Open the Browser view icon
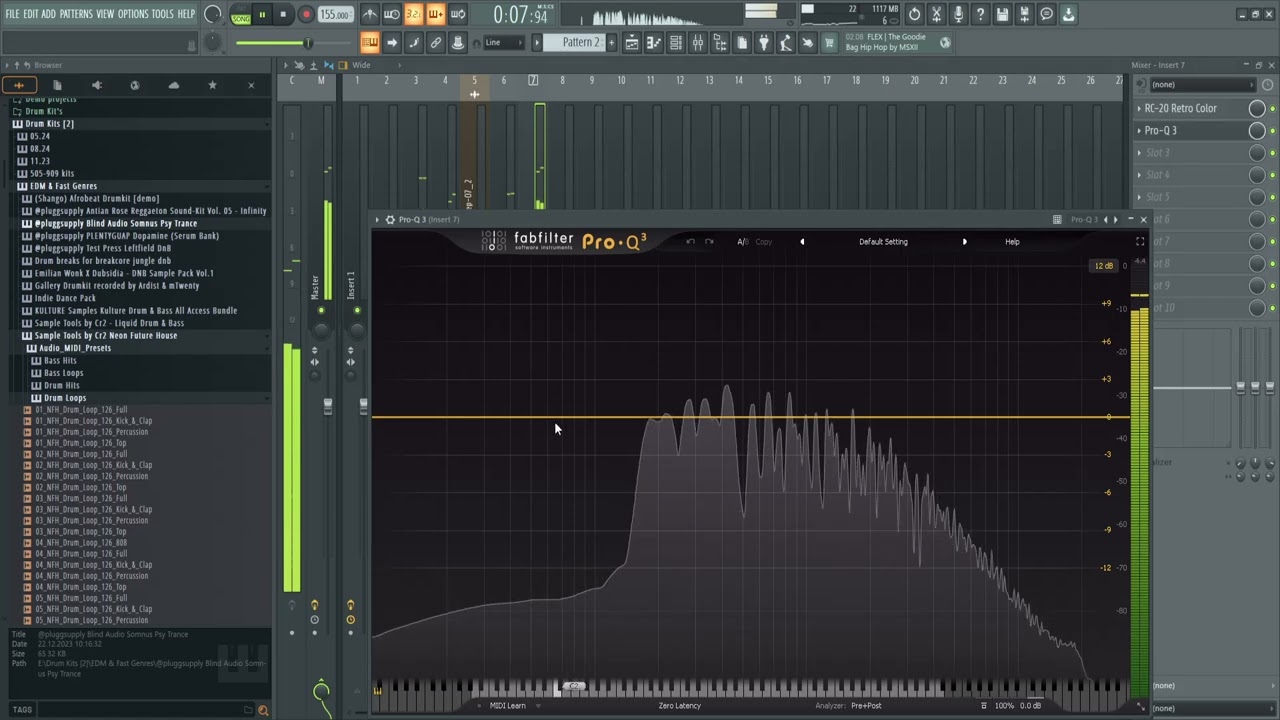This screenshot has width=1280, height=720. click(x=720, y=42)
